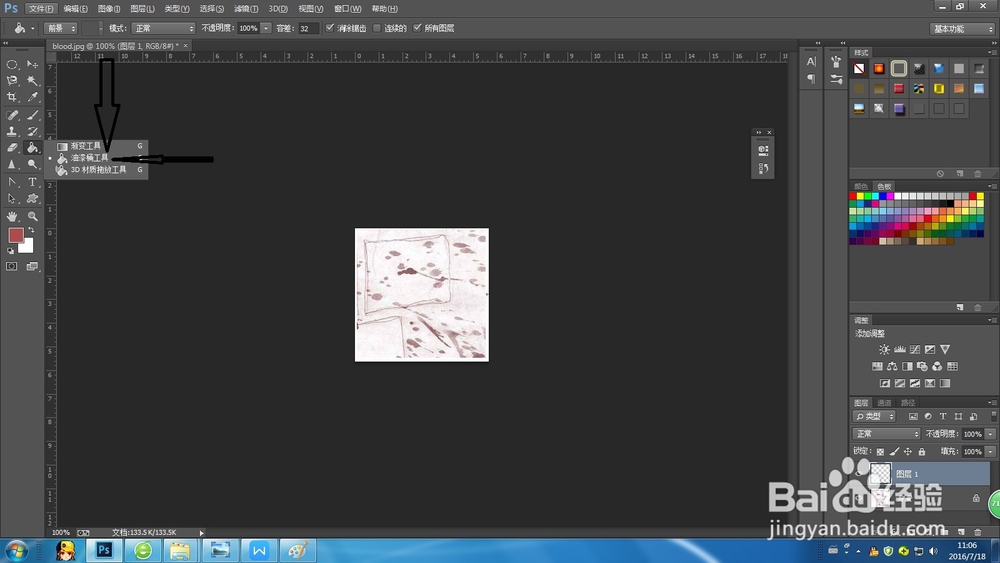Select the Pen tool
Image resolution: width=1000 pixels, height=563 pixels.
[12, 182]
